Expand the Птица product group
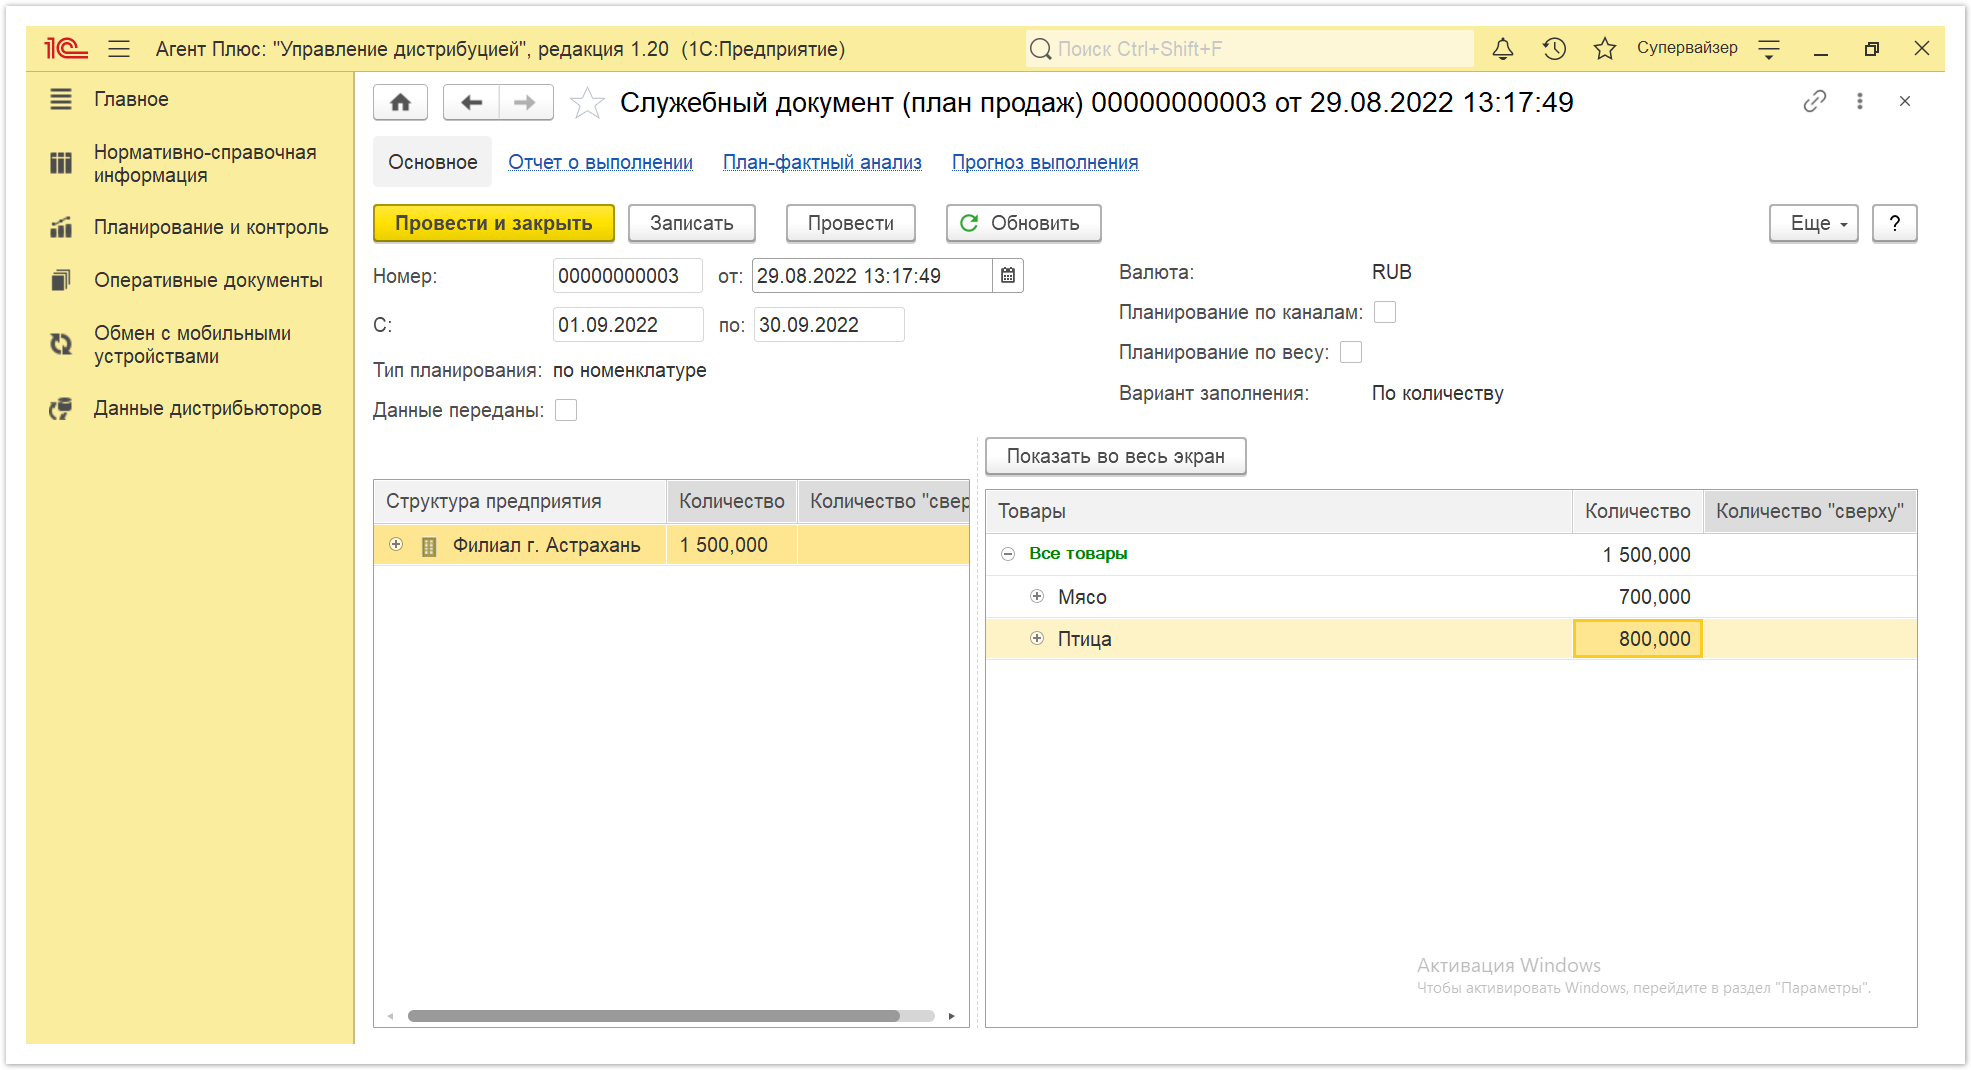This screenshot has height=1070, width=1971. click(x=1037, y=638)
